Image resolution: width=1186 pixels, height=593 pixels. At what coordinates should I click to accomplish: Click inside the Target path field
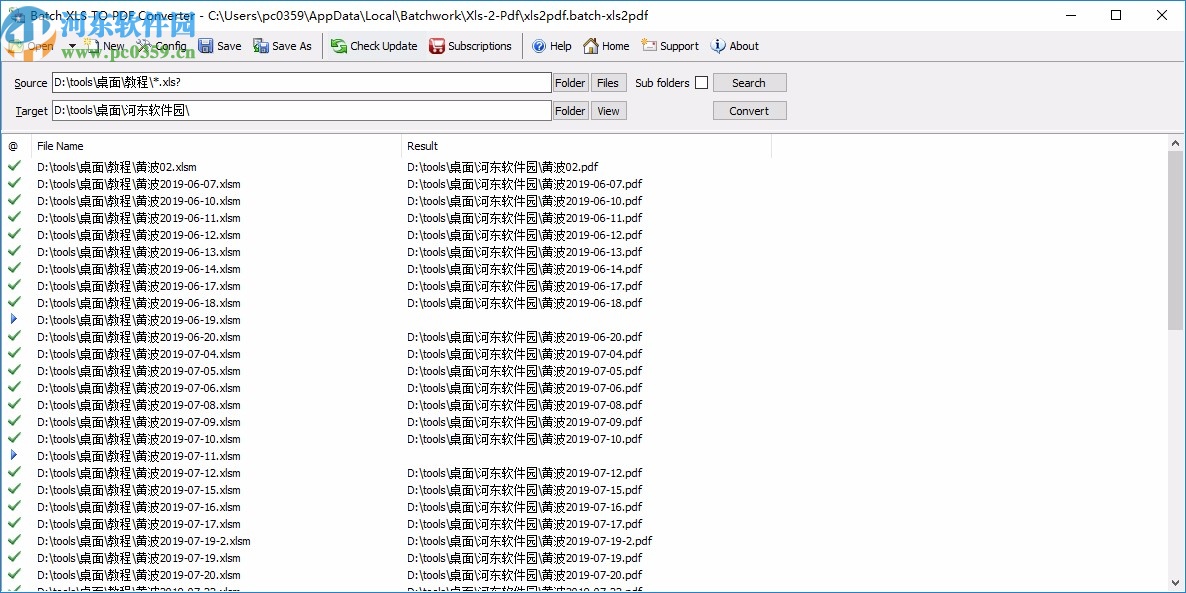pos(300,110)
